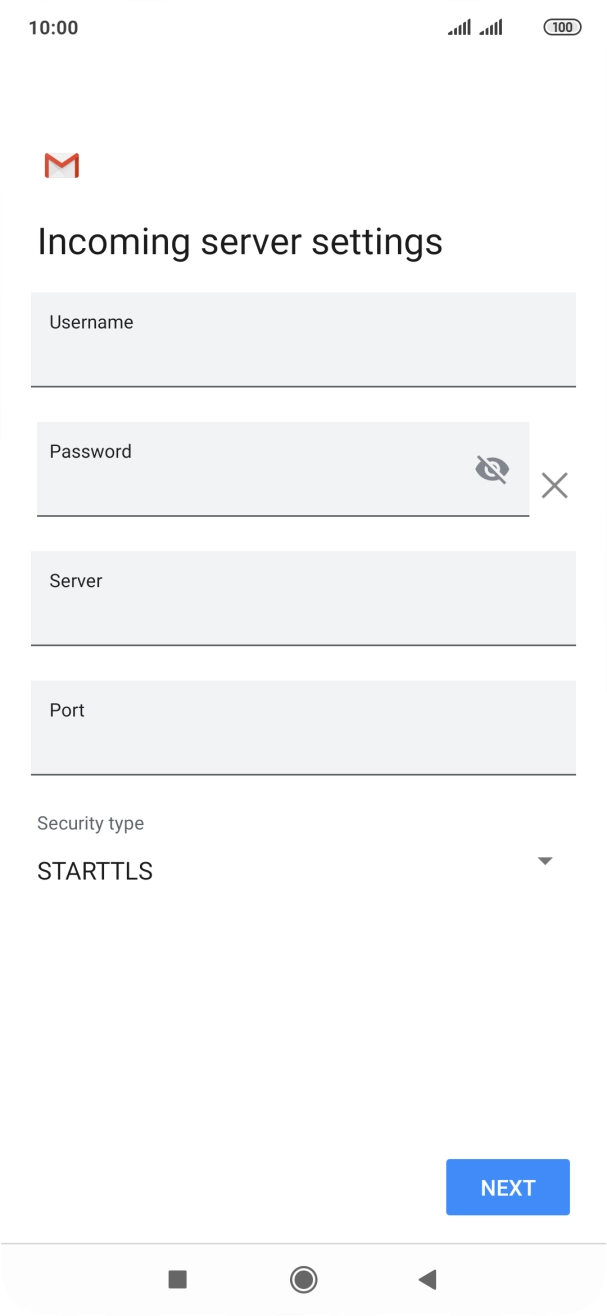Toggle password visibility with the eye icon
Viewport: 607px width, 1316px height.
(492, 469)
